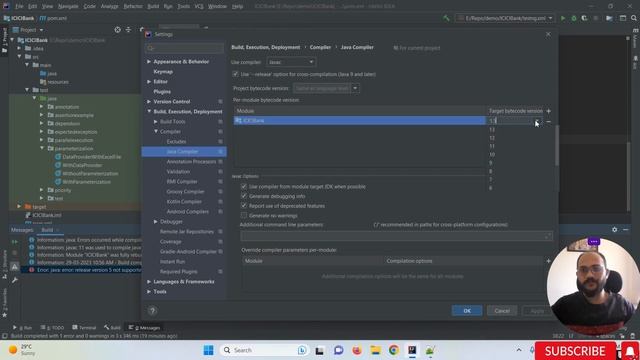
Task: Enable 'Generate no warnings' checkbox
Action: pos(244,216)
